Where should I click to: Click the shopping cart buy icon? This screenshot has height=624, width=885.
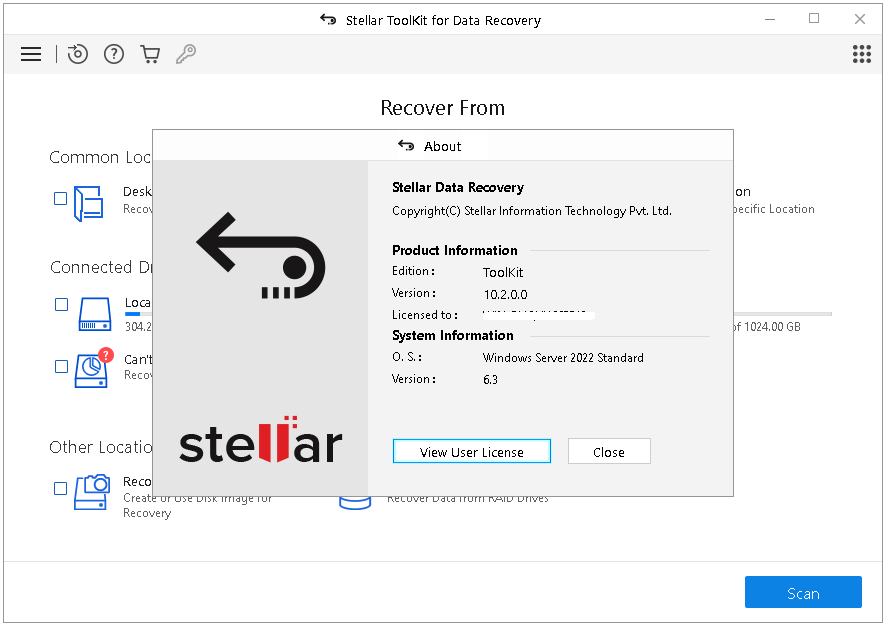150,54
